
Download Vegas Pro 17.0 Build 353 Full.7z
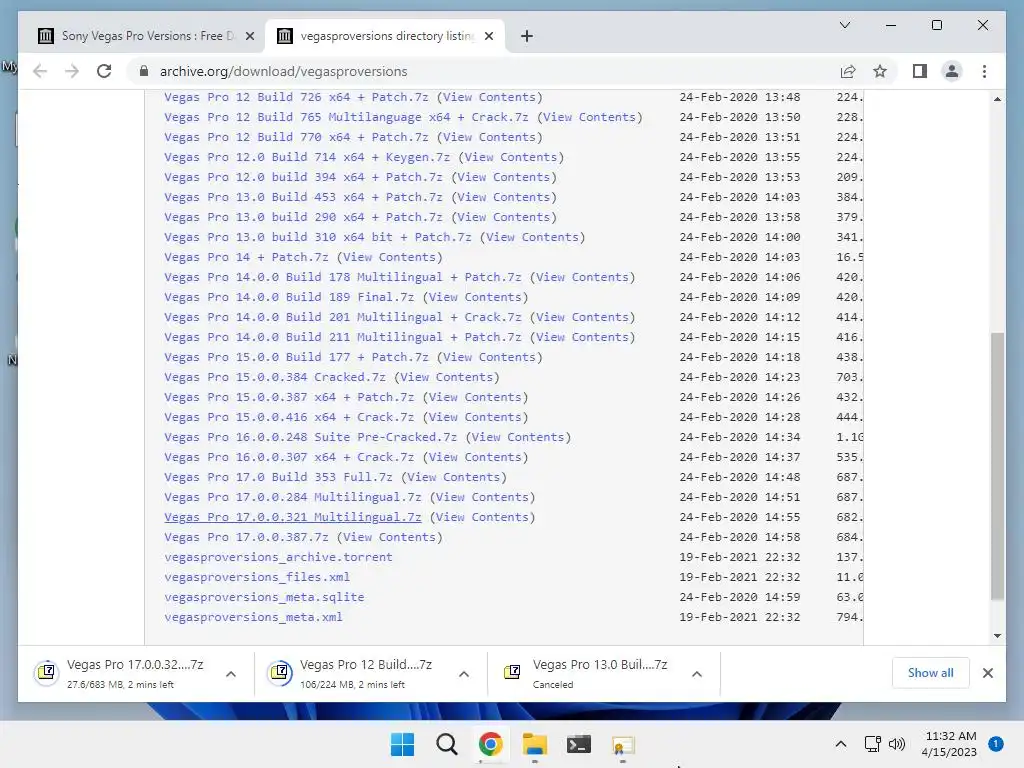[278, 477]
